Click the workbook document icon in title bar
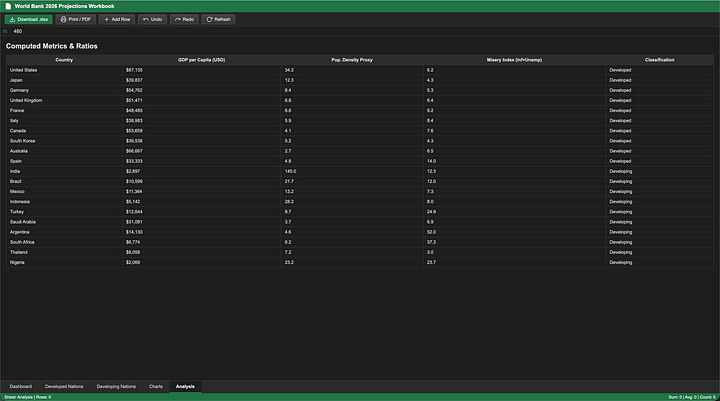The width and height of the screenshot is (720, 401). click(8, 6)
